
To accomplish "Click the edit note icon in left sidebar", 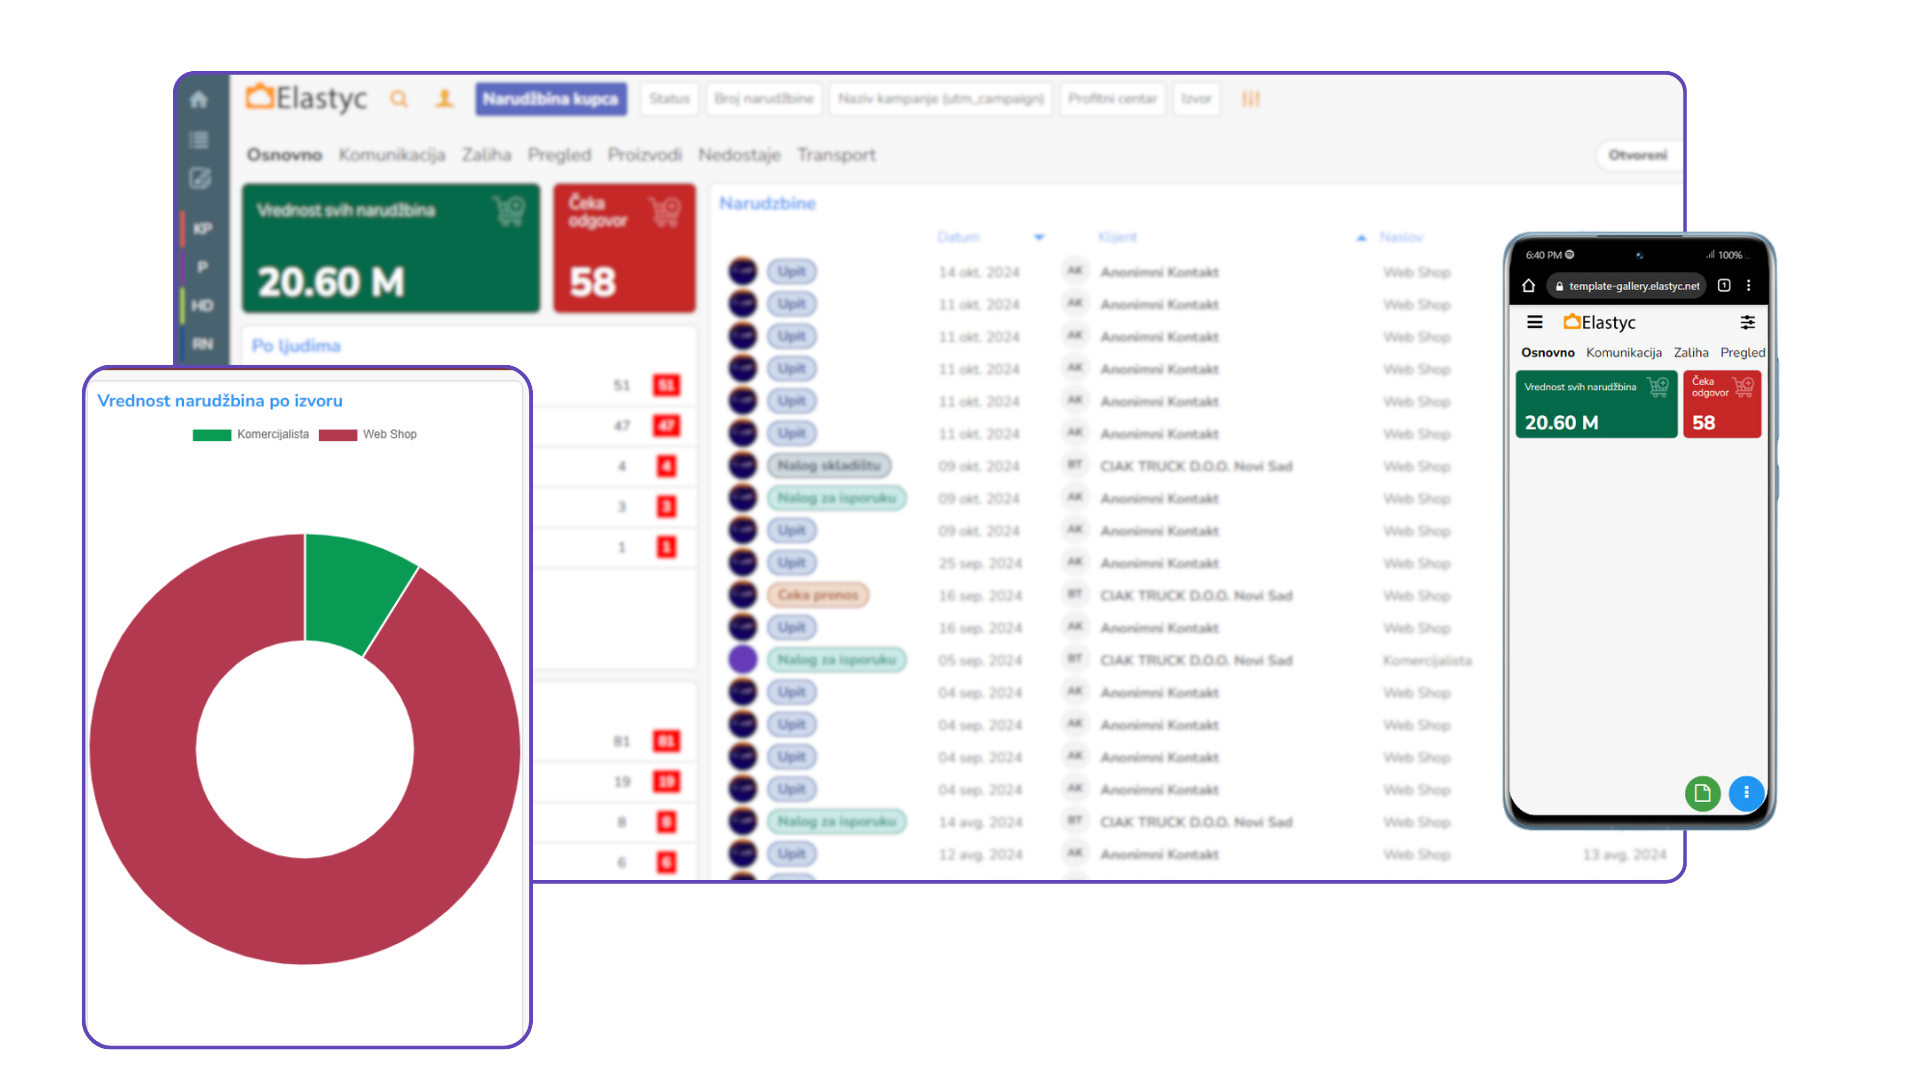I will coord(200,179).
